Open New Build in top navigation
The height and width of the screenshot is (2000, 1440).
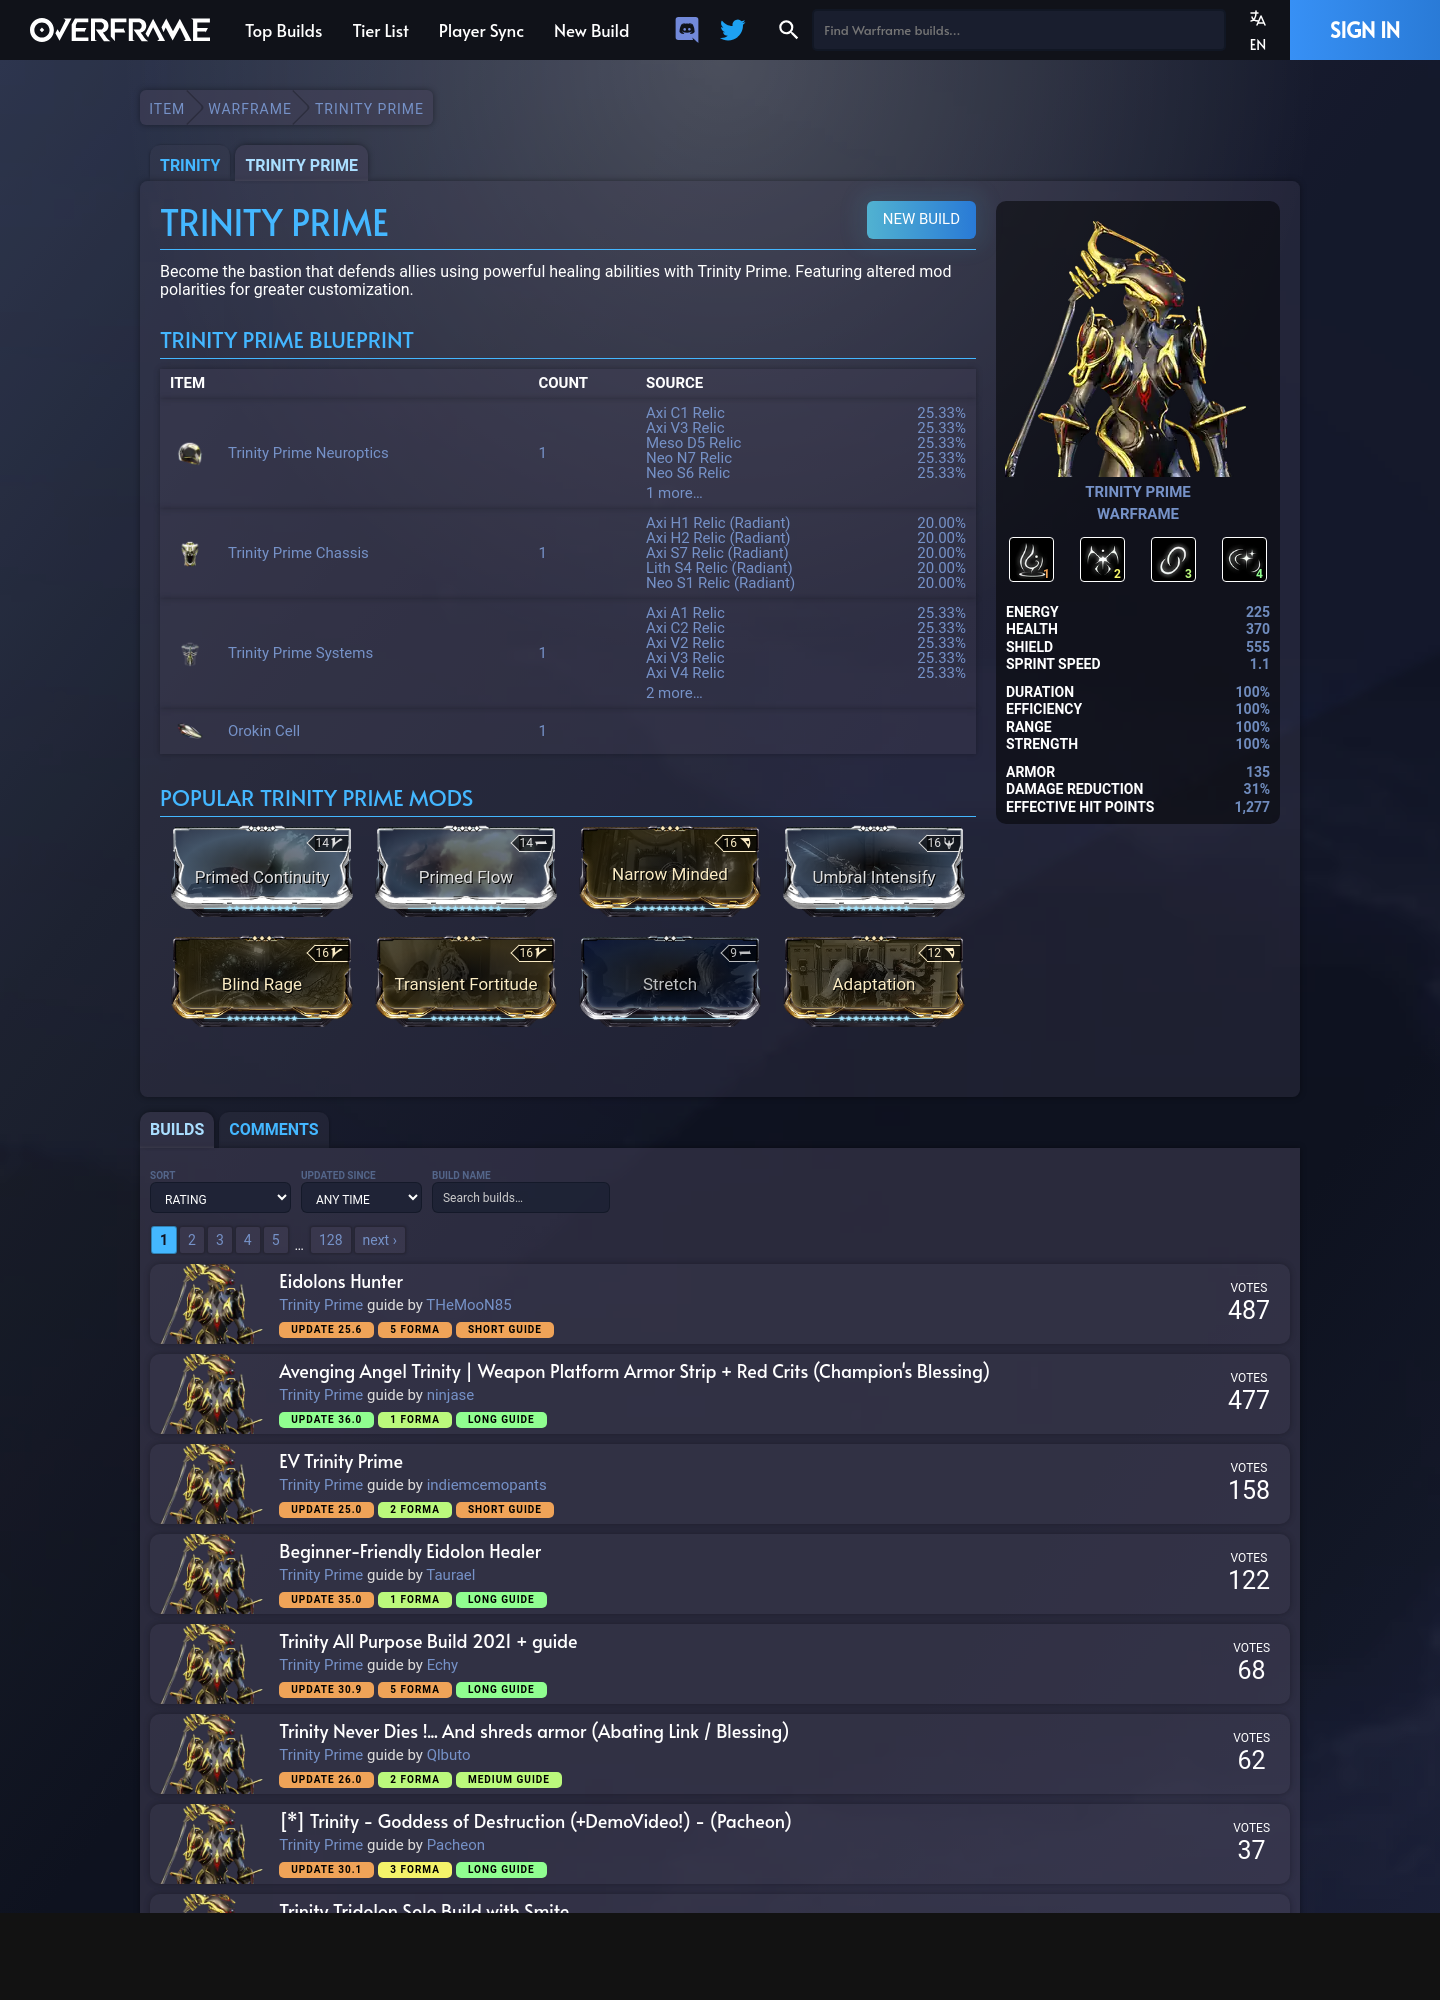(x=592, y=31)
